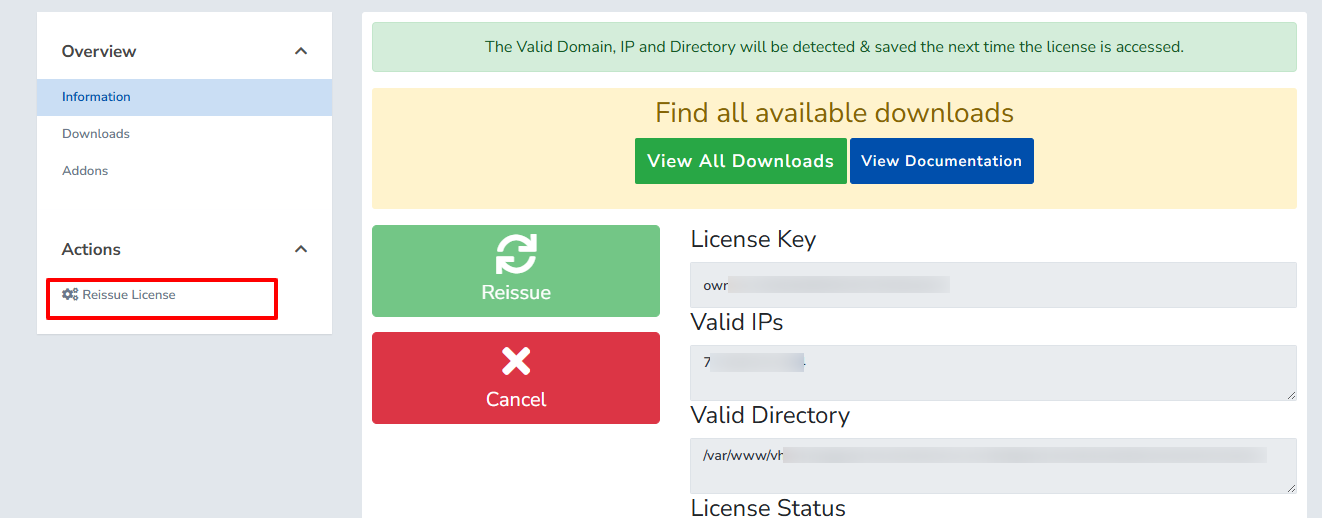Go to the Addons sidebar item
Image resolution: width=1322 pixels, height=518 pixels.
(x=85, y=171)
